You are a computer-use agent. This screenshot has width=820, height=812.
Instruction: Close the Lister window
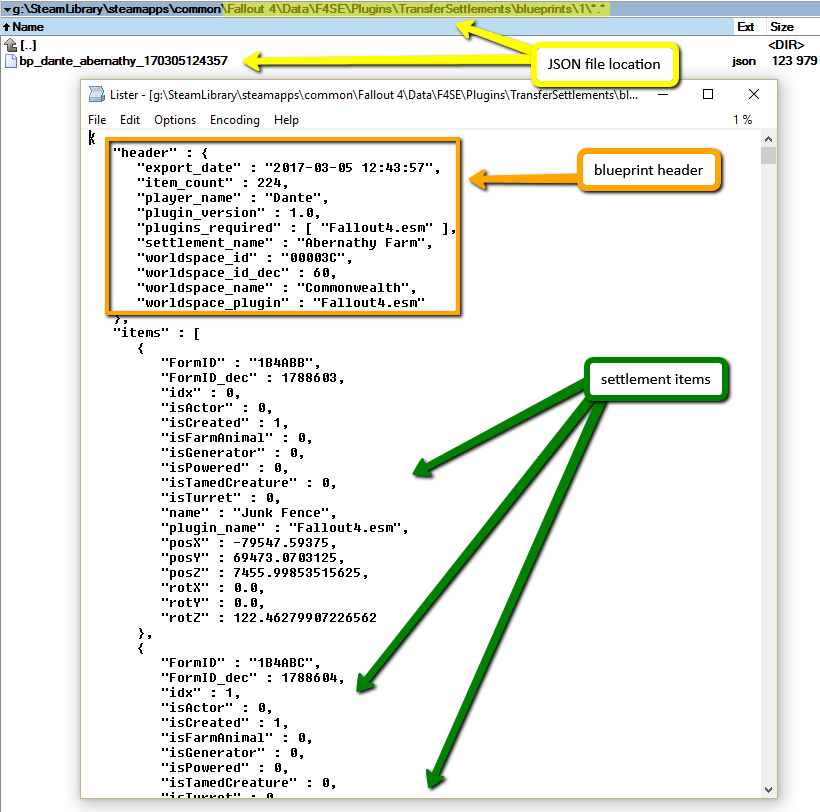tap(754, 94)
